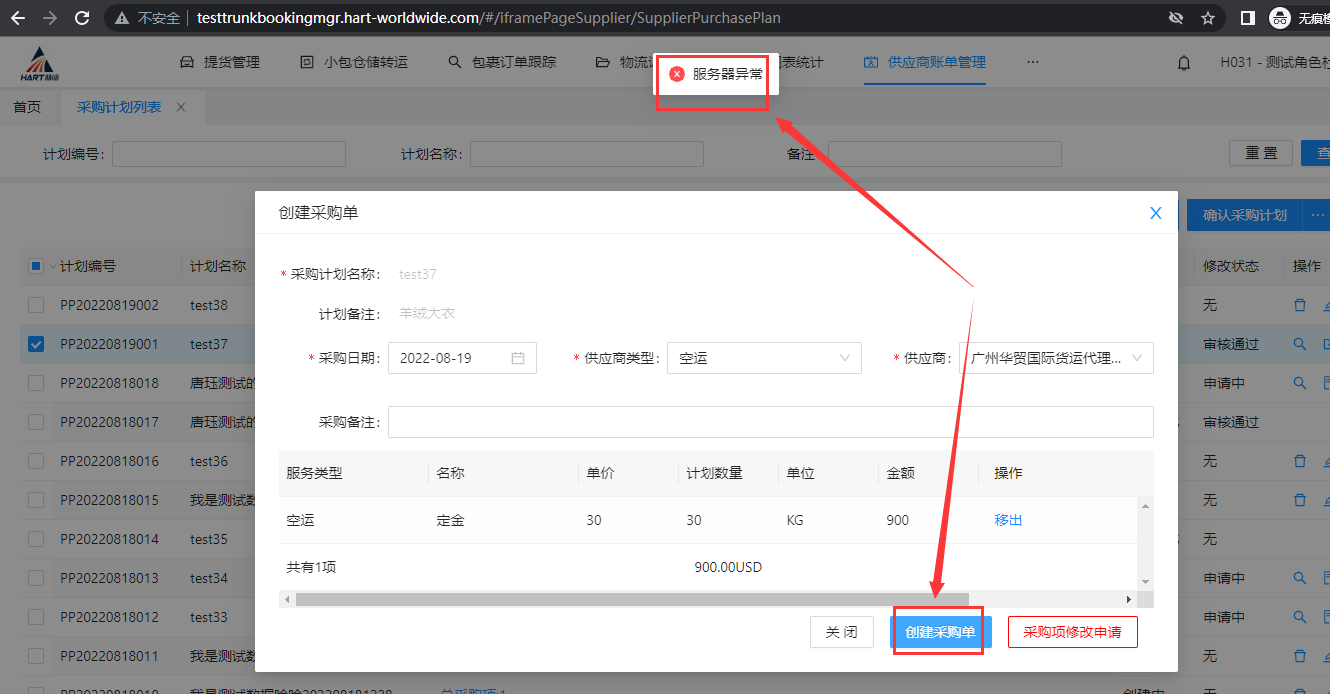Switch to the 首页 tab
Screen dimensions: 1330x694
coord(27,107)
